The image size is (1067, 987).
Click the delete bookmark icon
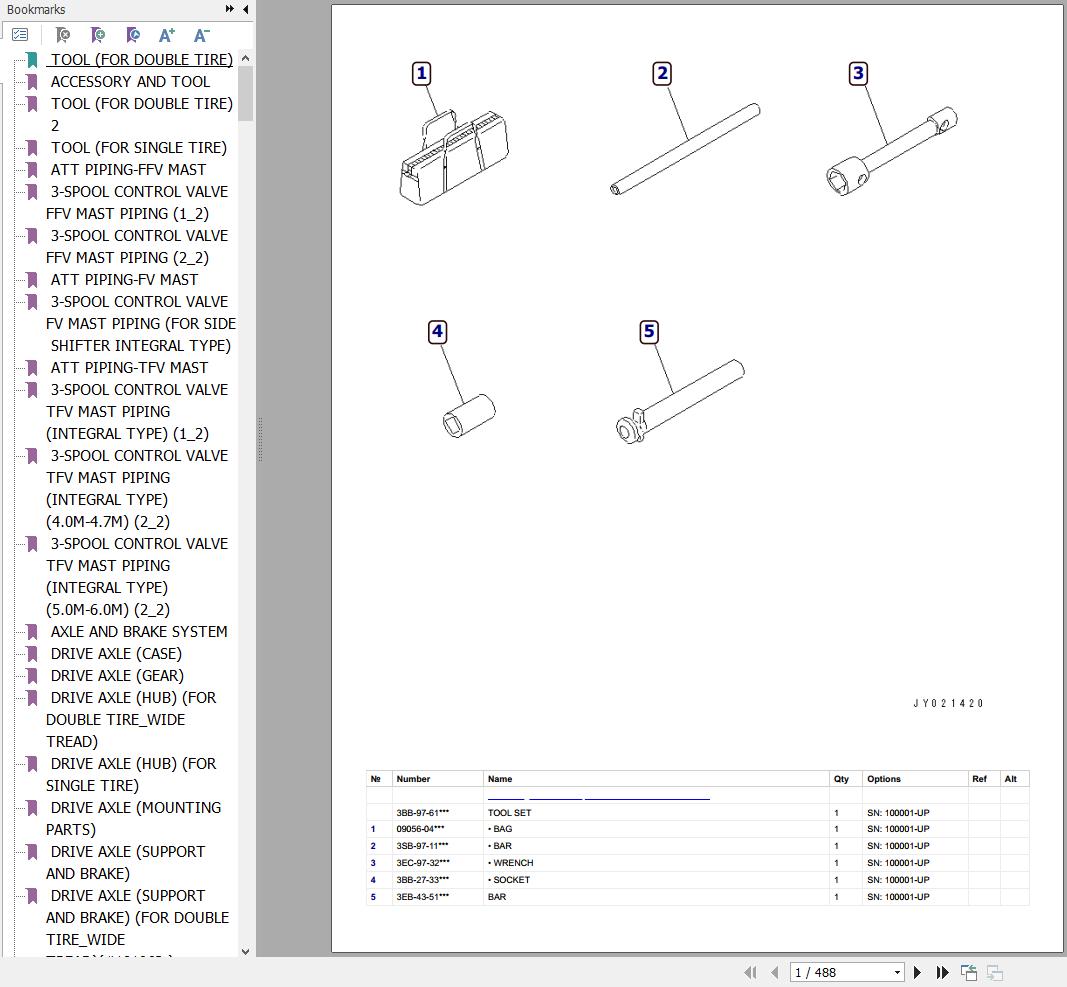click(x=63, y=35)
